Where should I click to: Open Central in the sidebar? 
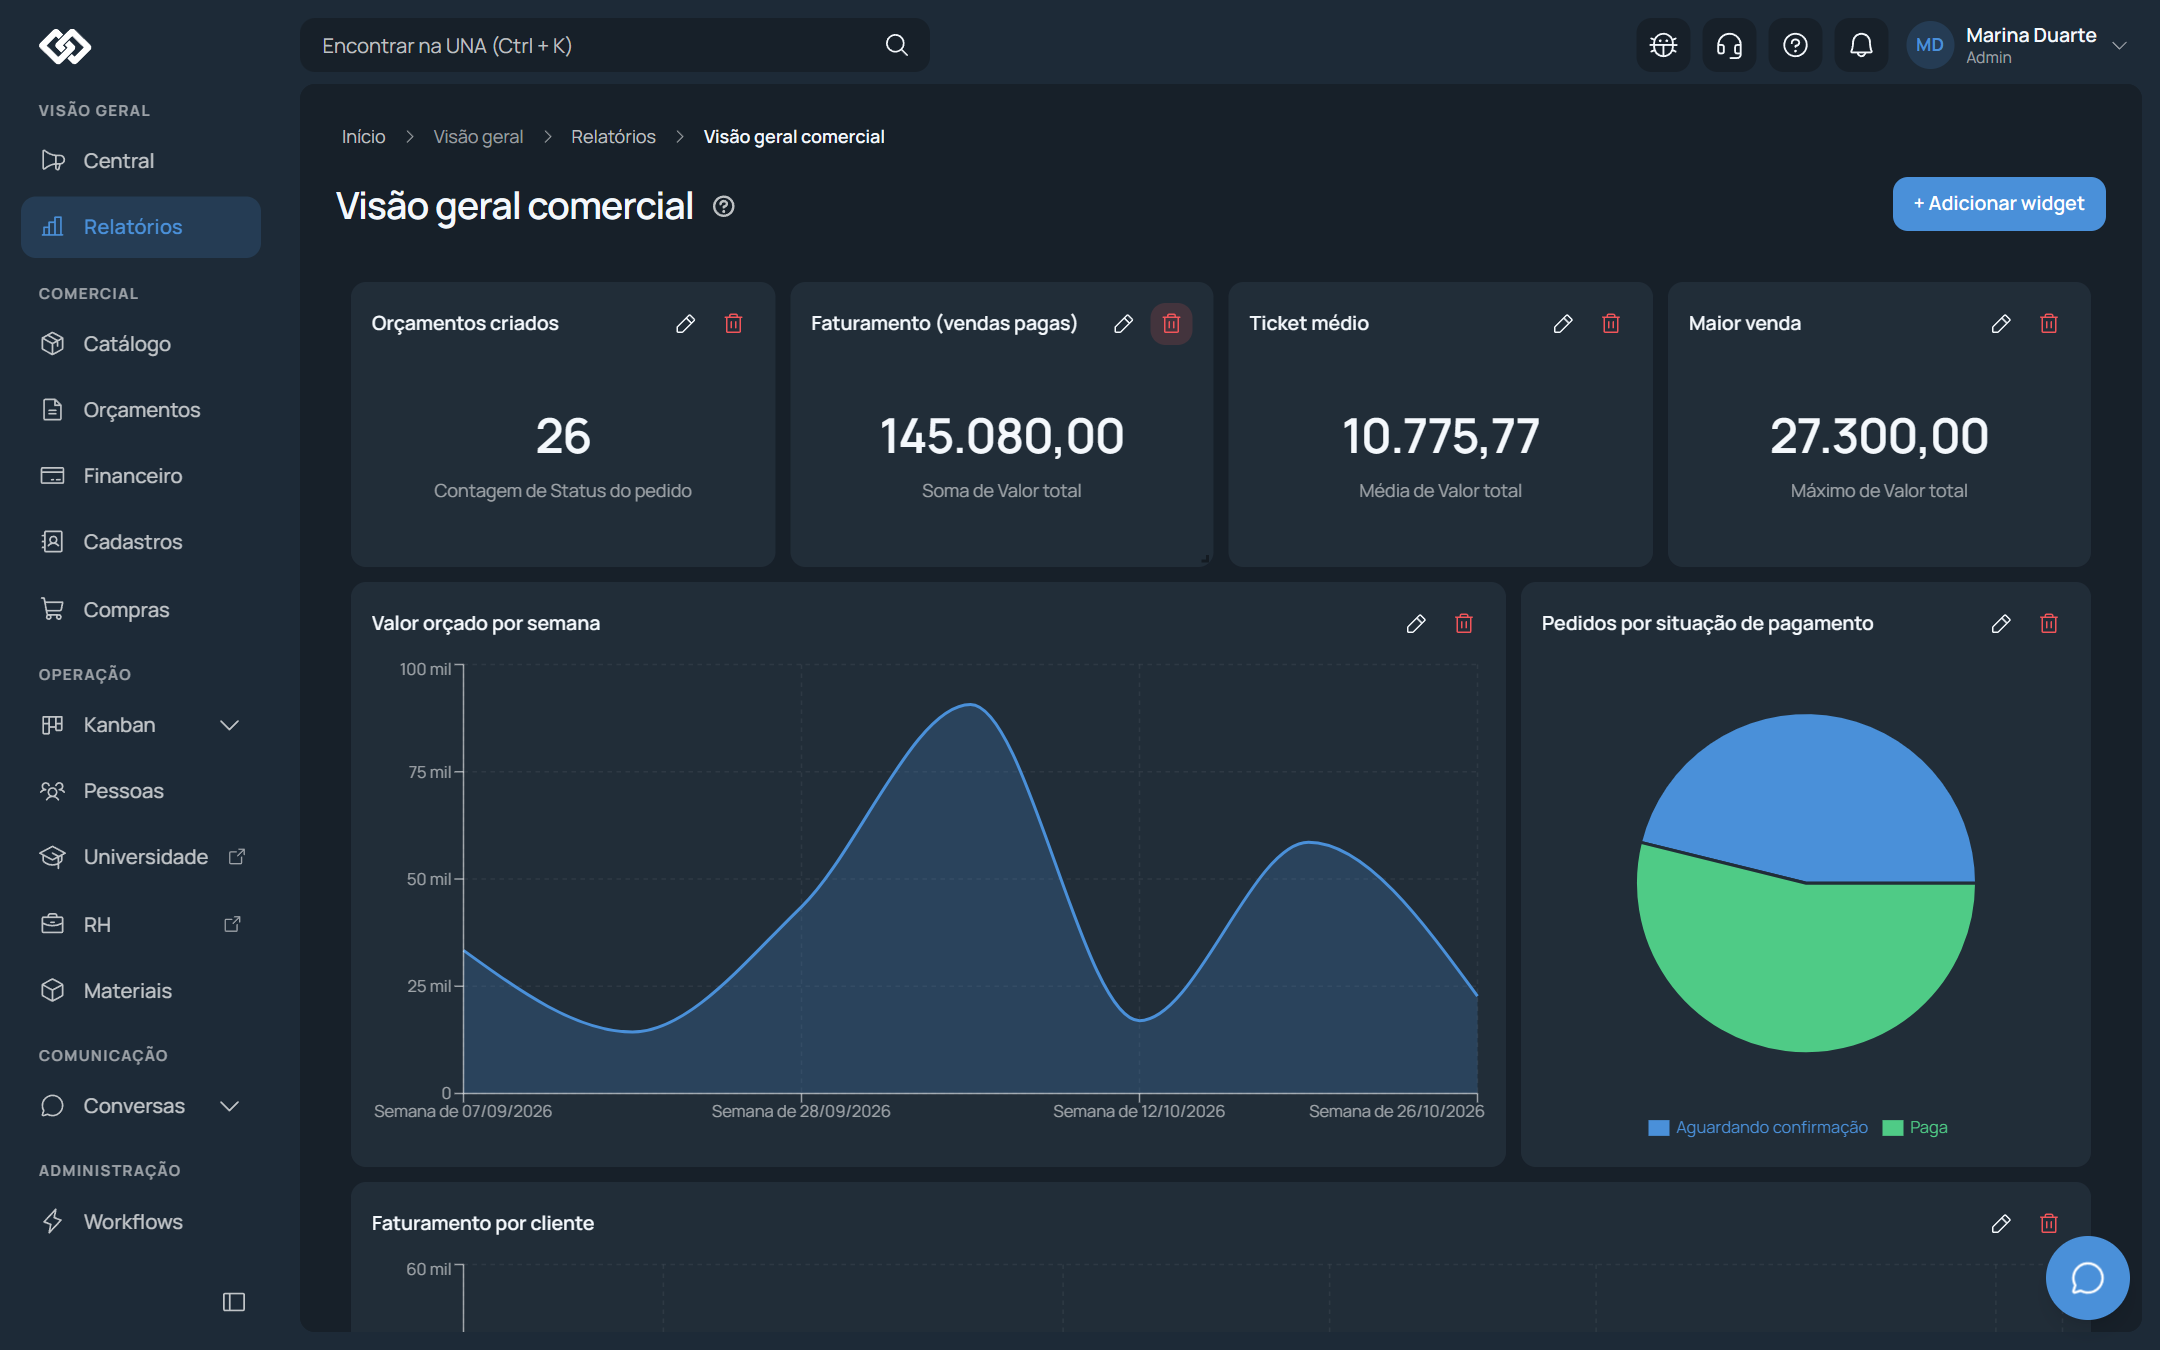(x=141, y=161)
